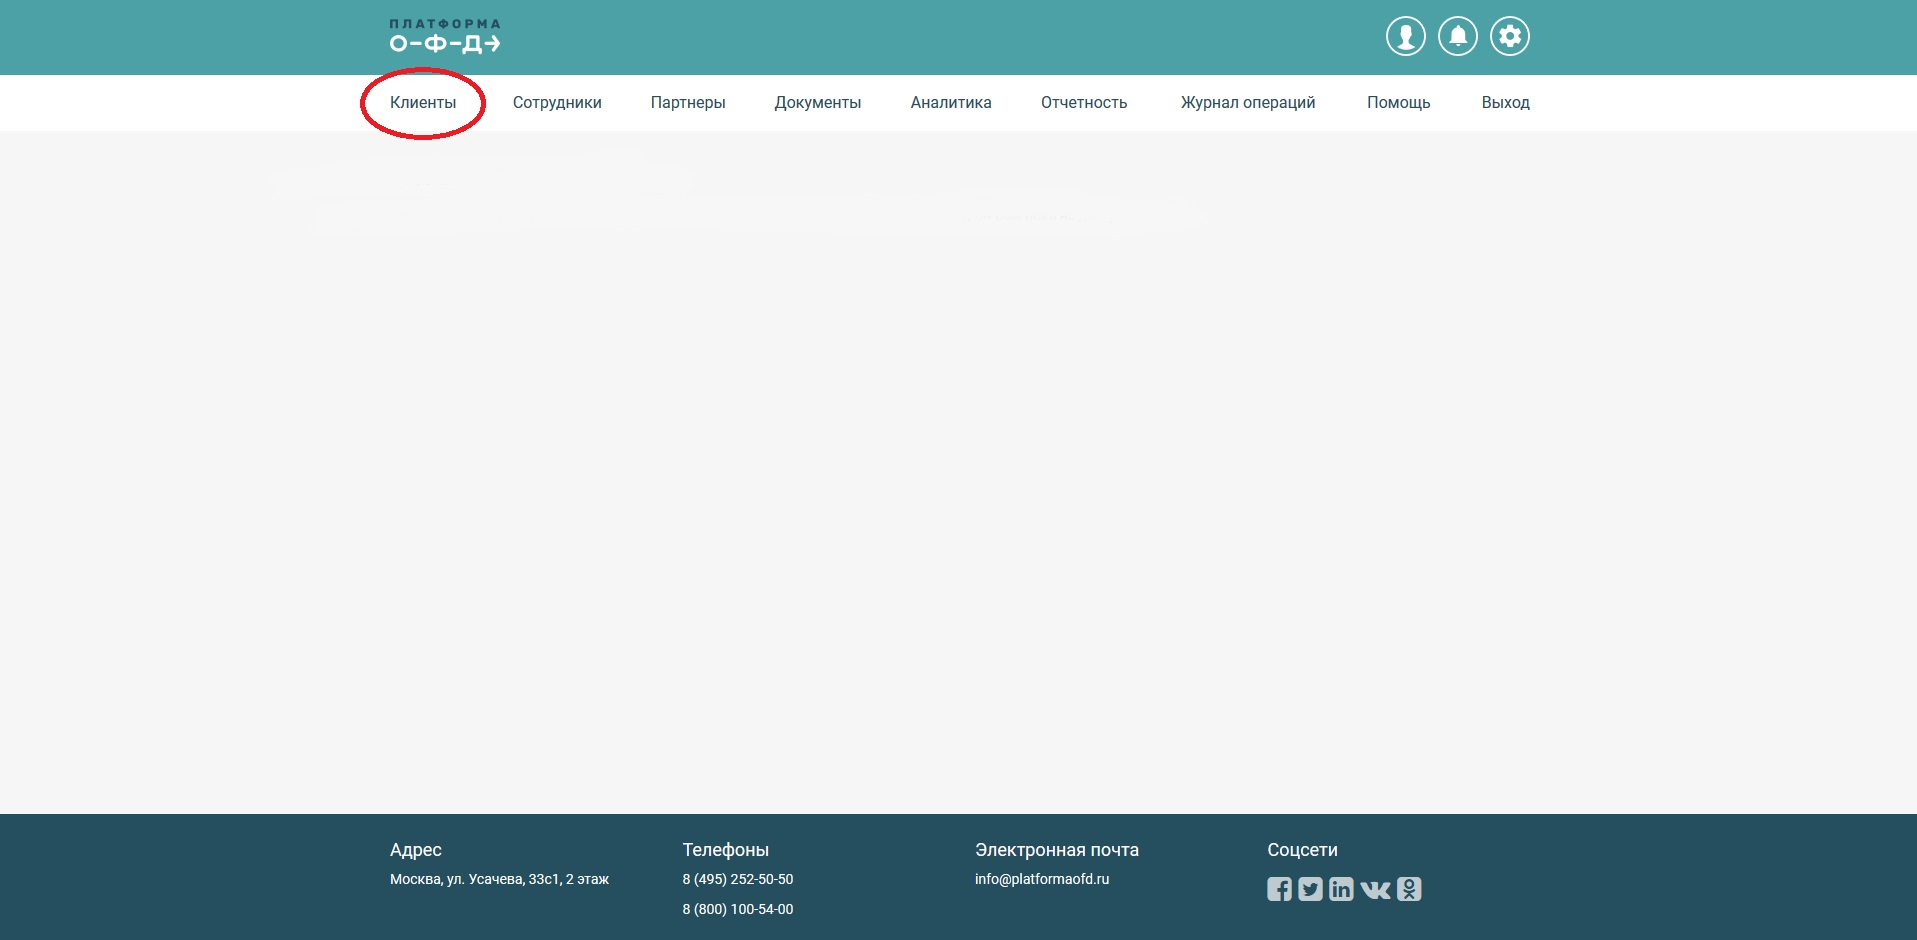Click the address Москва, ул. Усачева text

(499, 879)
